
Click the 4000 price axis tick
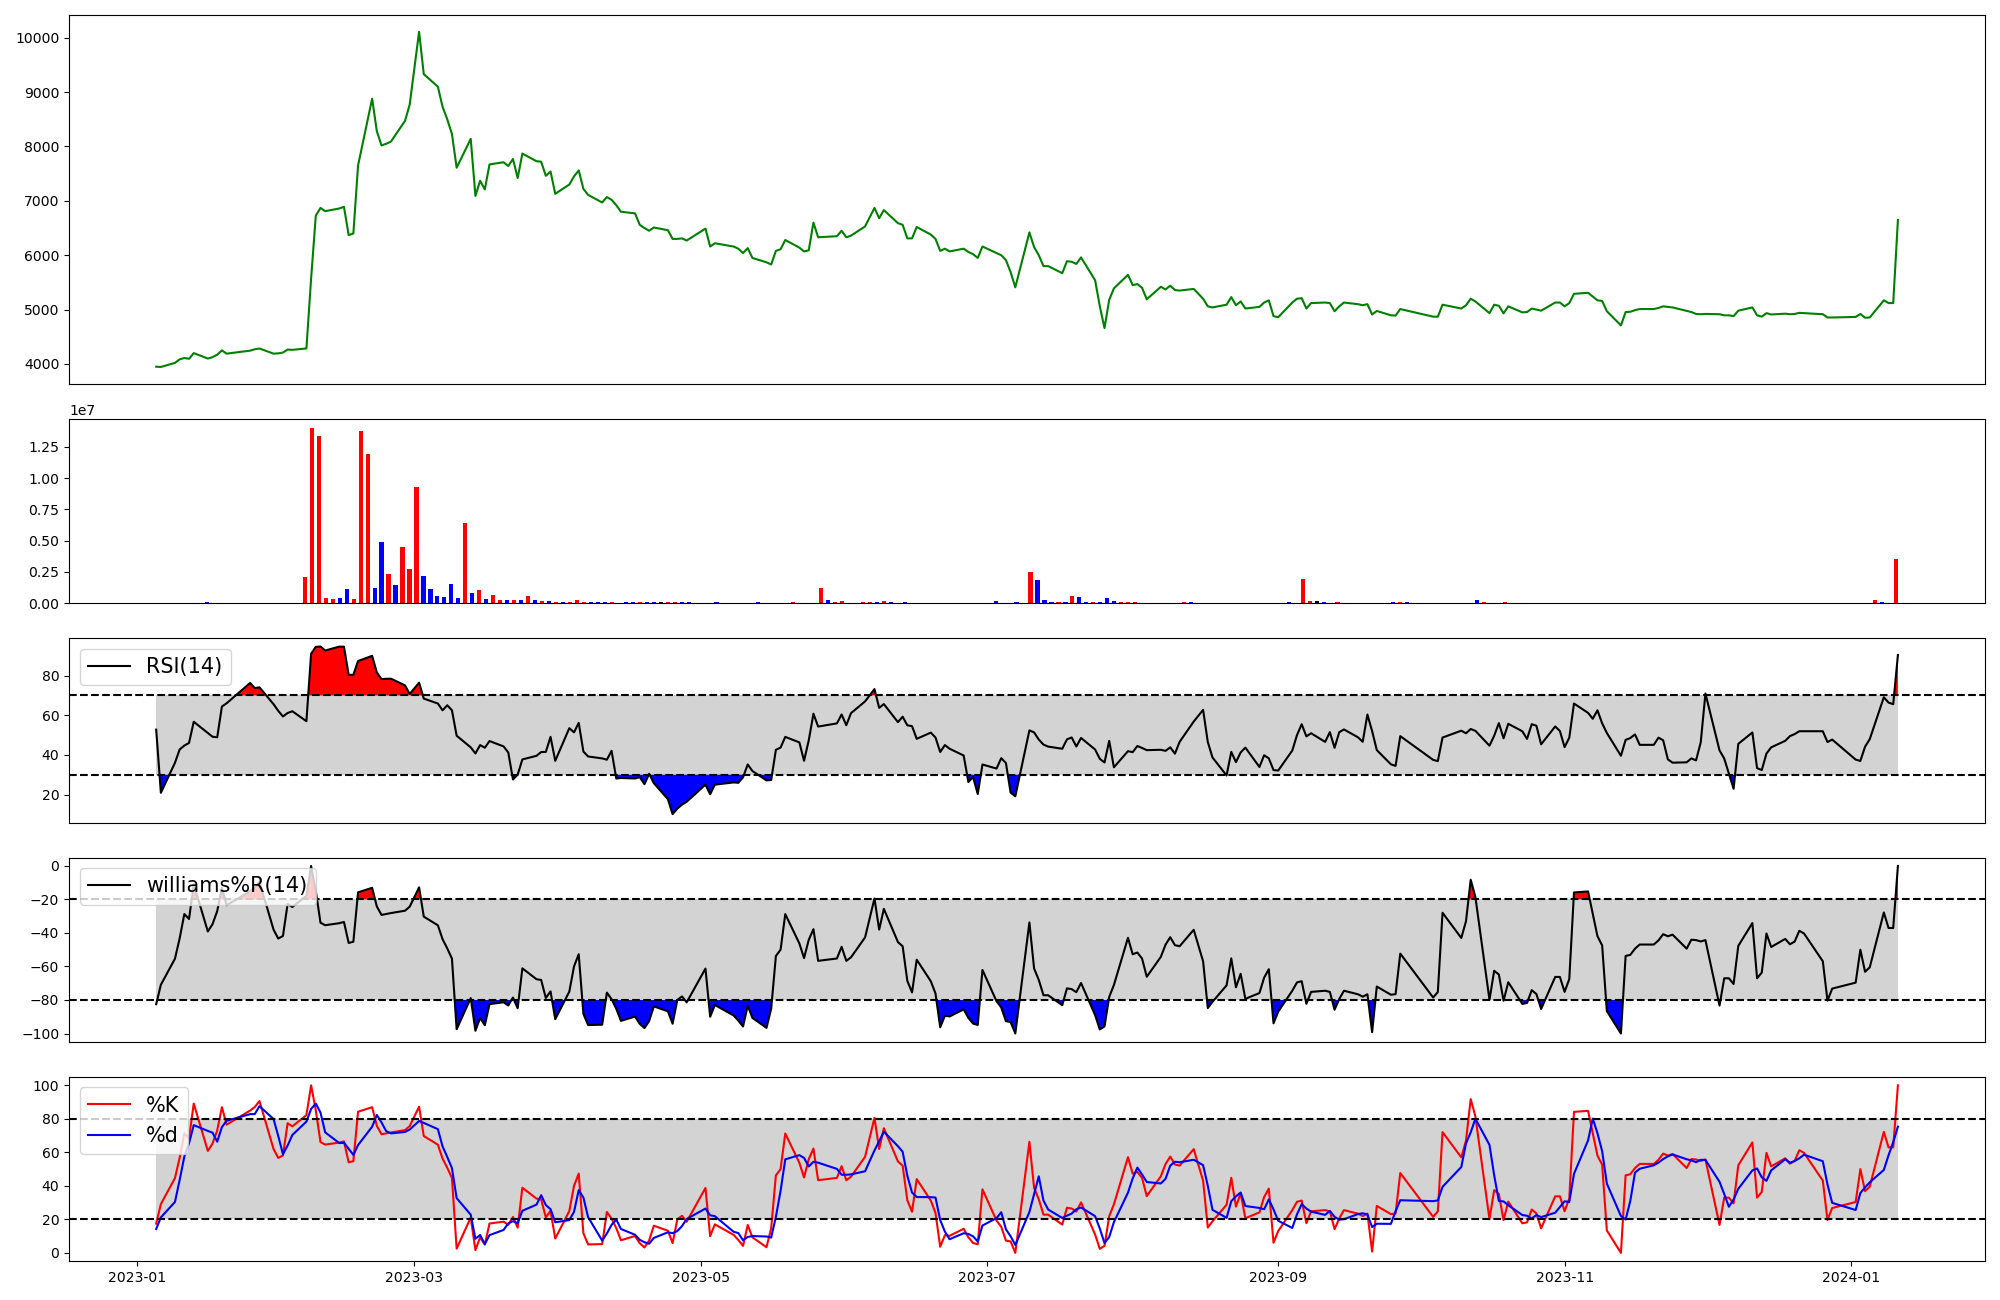tap(41, 364)
